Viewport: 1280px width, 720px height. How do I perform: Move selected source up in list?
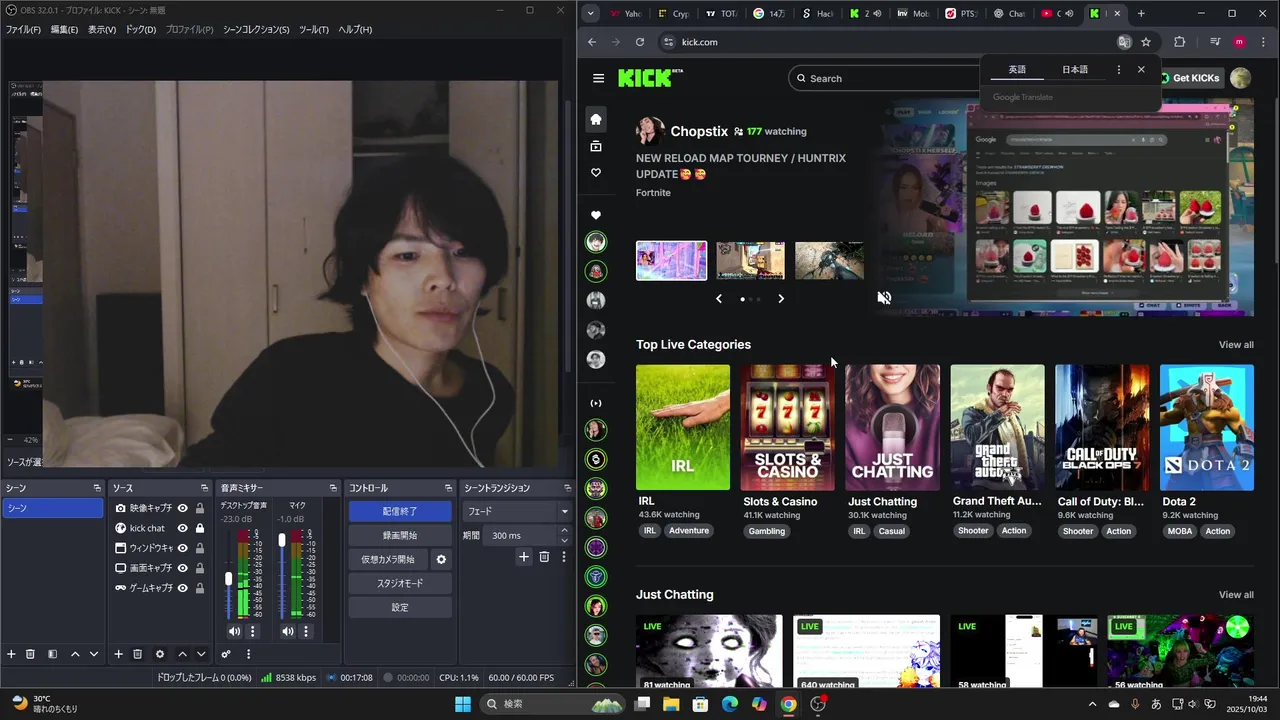click(182, 654)
